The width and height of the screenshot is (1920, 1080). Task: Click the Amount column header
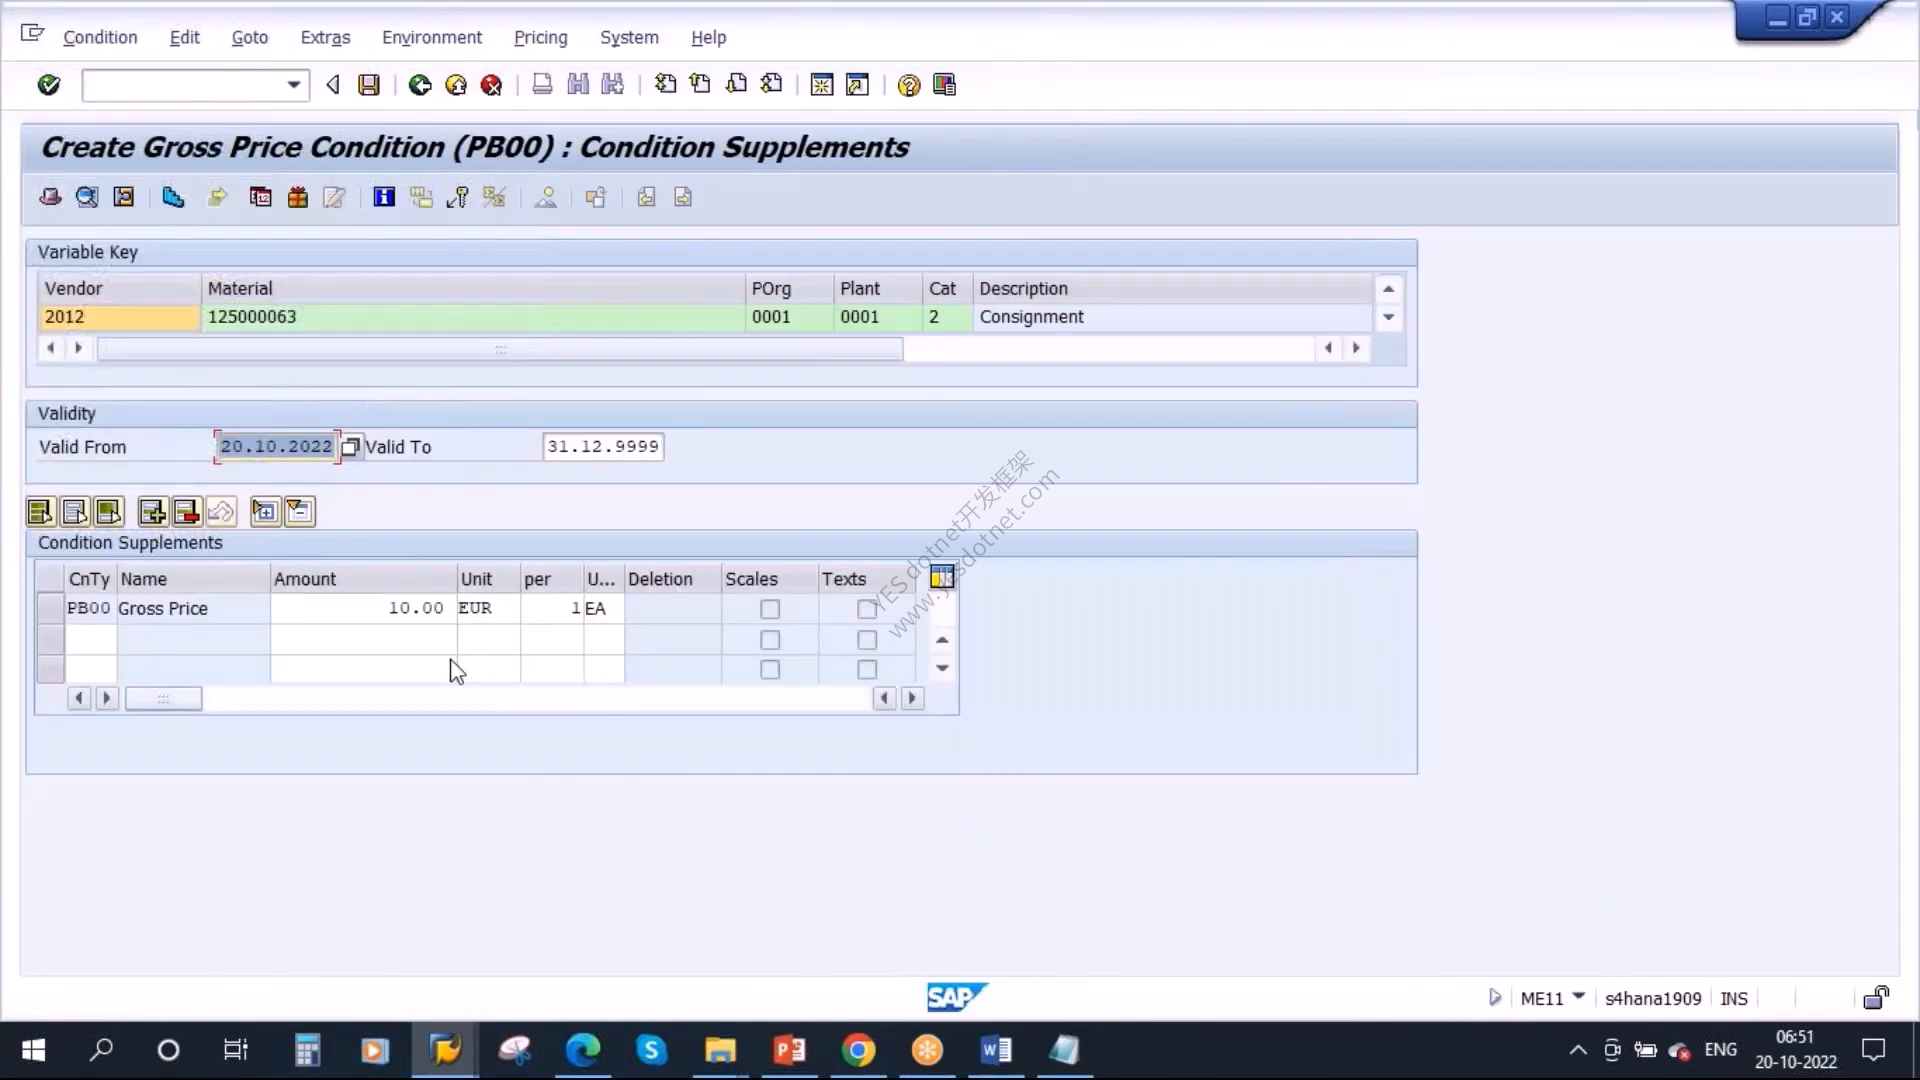[x=363, y=579]
